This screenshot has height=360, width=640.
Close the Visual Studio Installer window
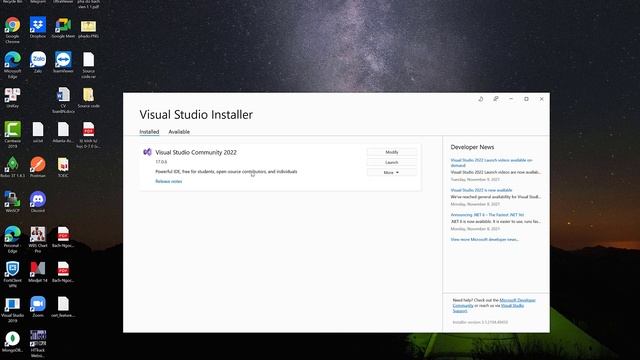point(542,99)
